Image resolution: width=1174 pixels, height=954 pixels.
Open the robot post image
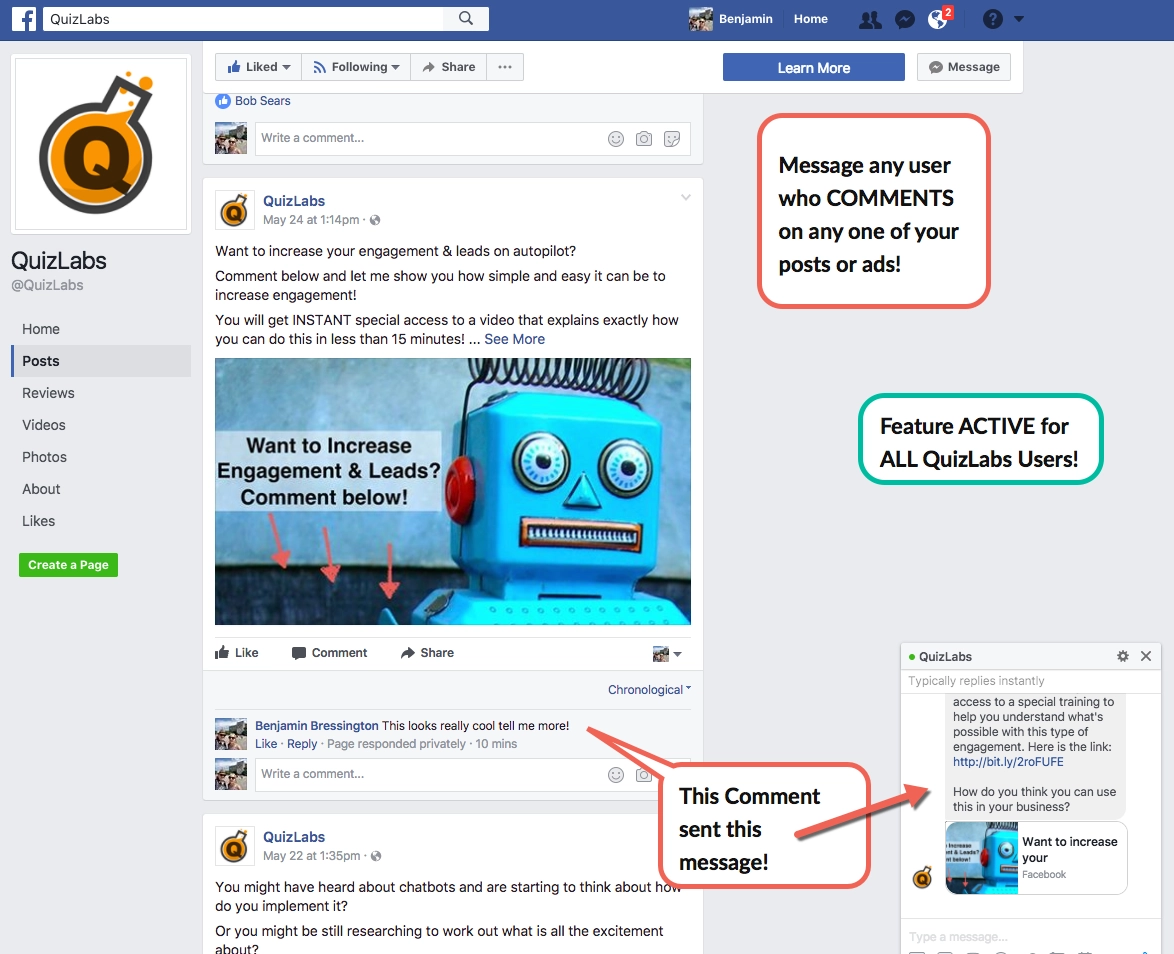453,491
